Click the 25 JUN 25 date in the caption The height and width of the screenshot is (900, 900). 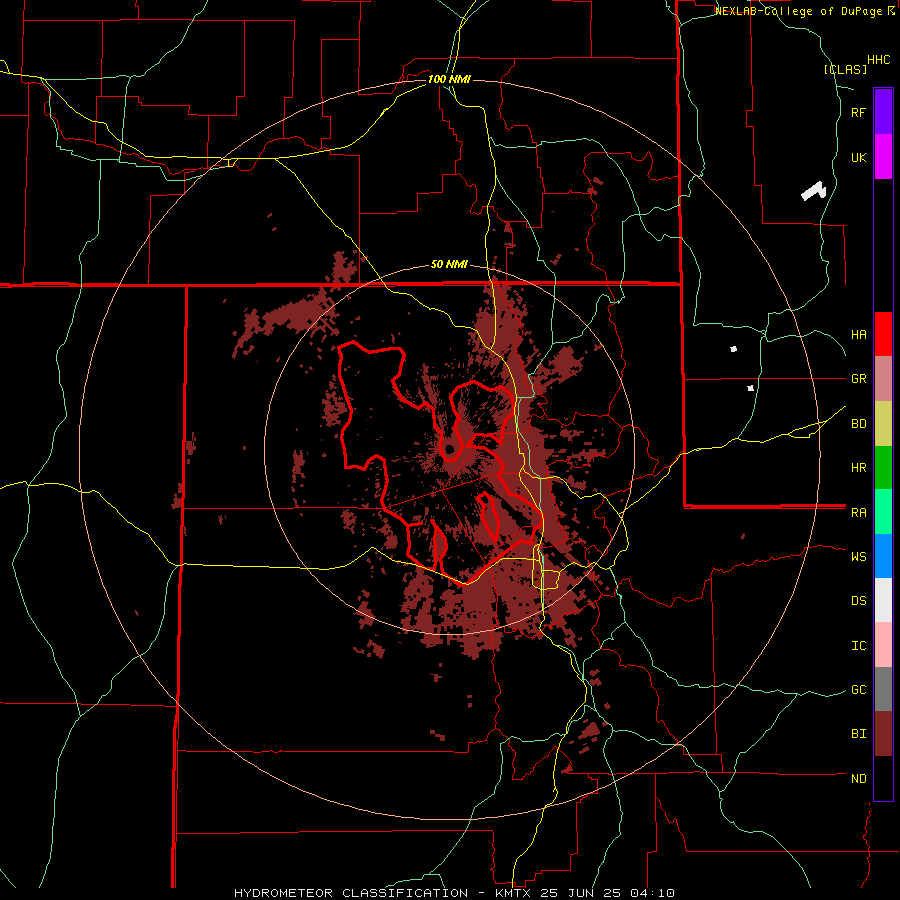(x=581, y=893)
